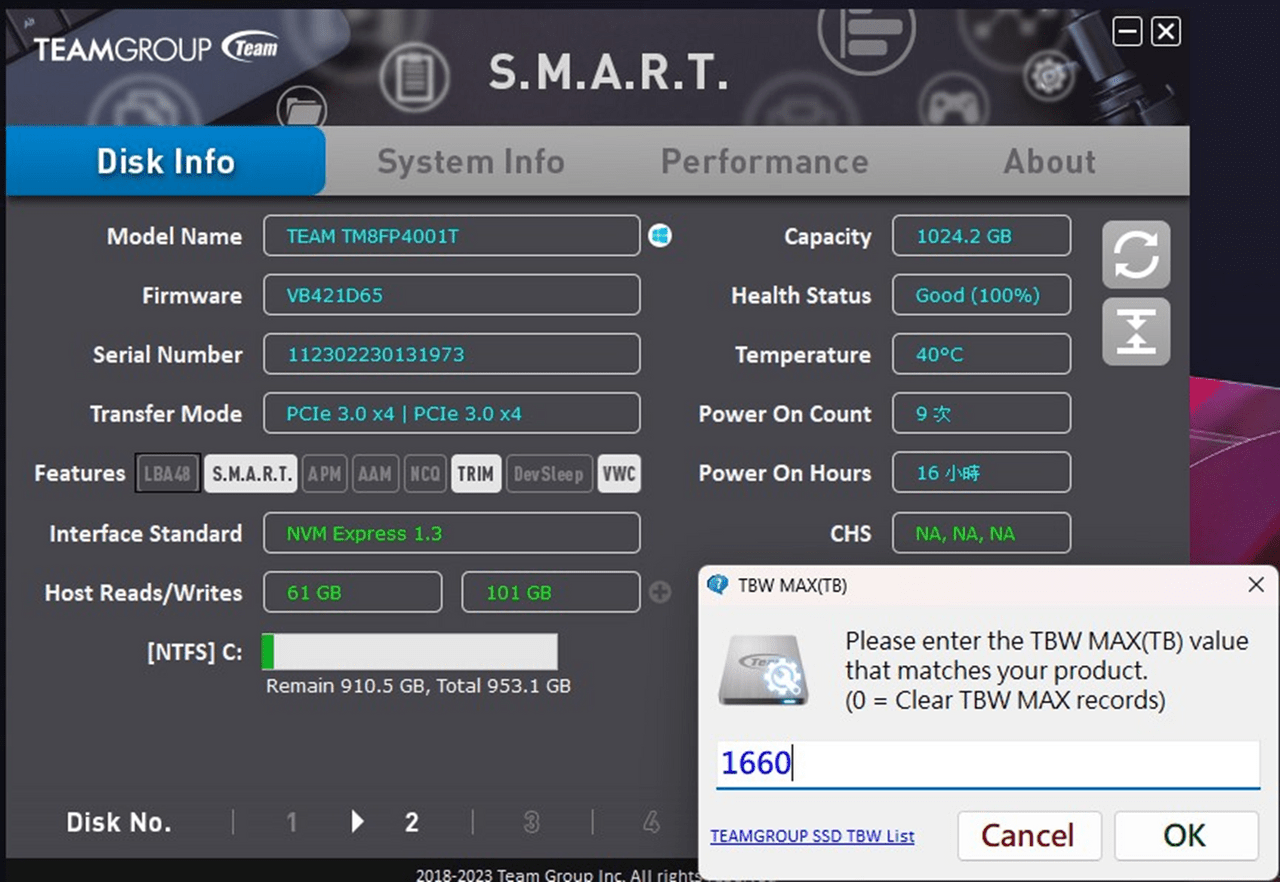The height and width of the screenshot is (882, 1280).
Task: Click the Power On Count value field
Action: coord(982,413)
